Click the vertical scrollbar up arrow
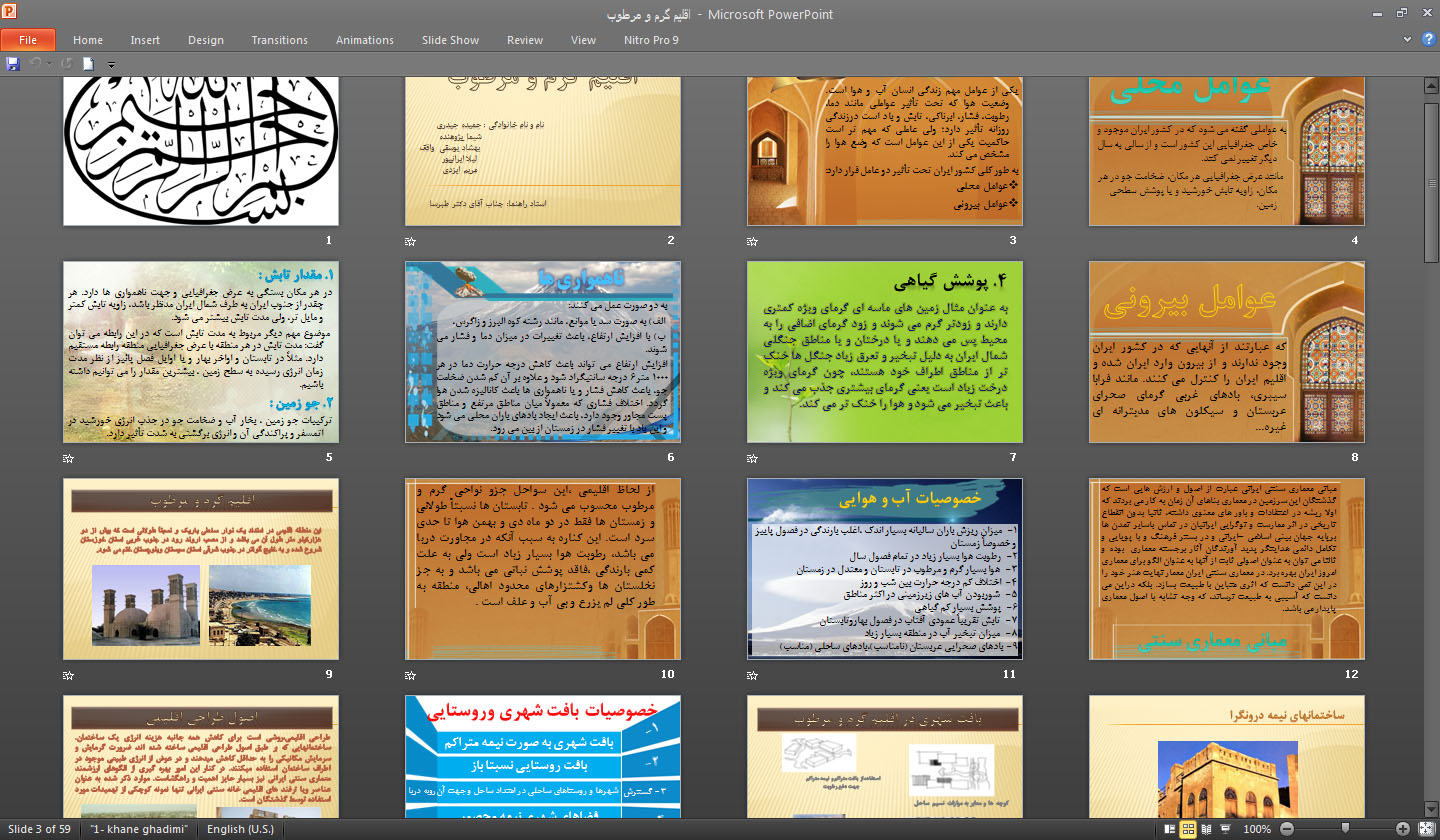 click(x=1432, y=85)
